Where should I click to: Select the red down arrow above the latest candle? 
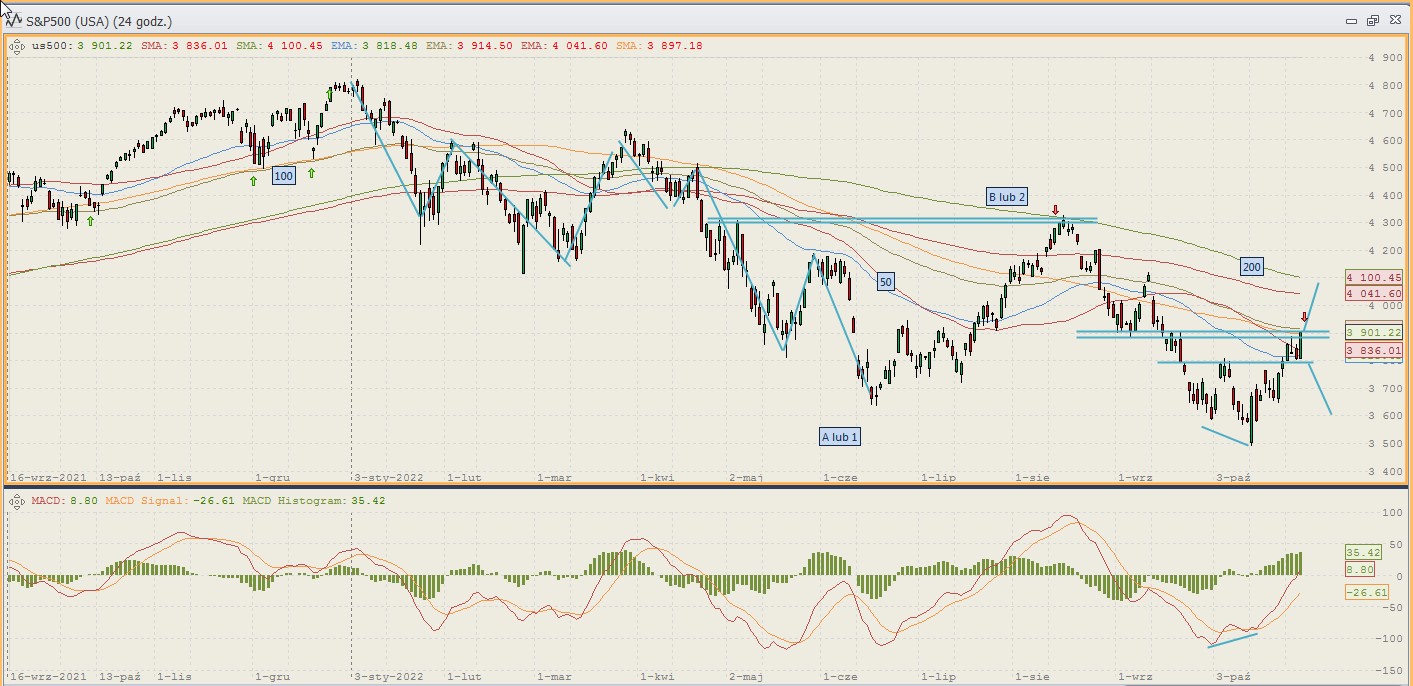coord(1304,317)
